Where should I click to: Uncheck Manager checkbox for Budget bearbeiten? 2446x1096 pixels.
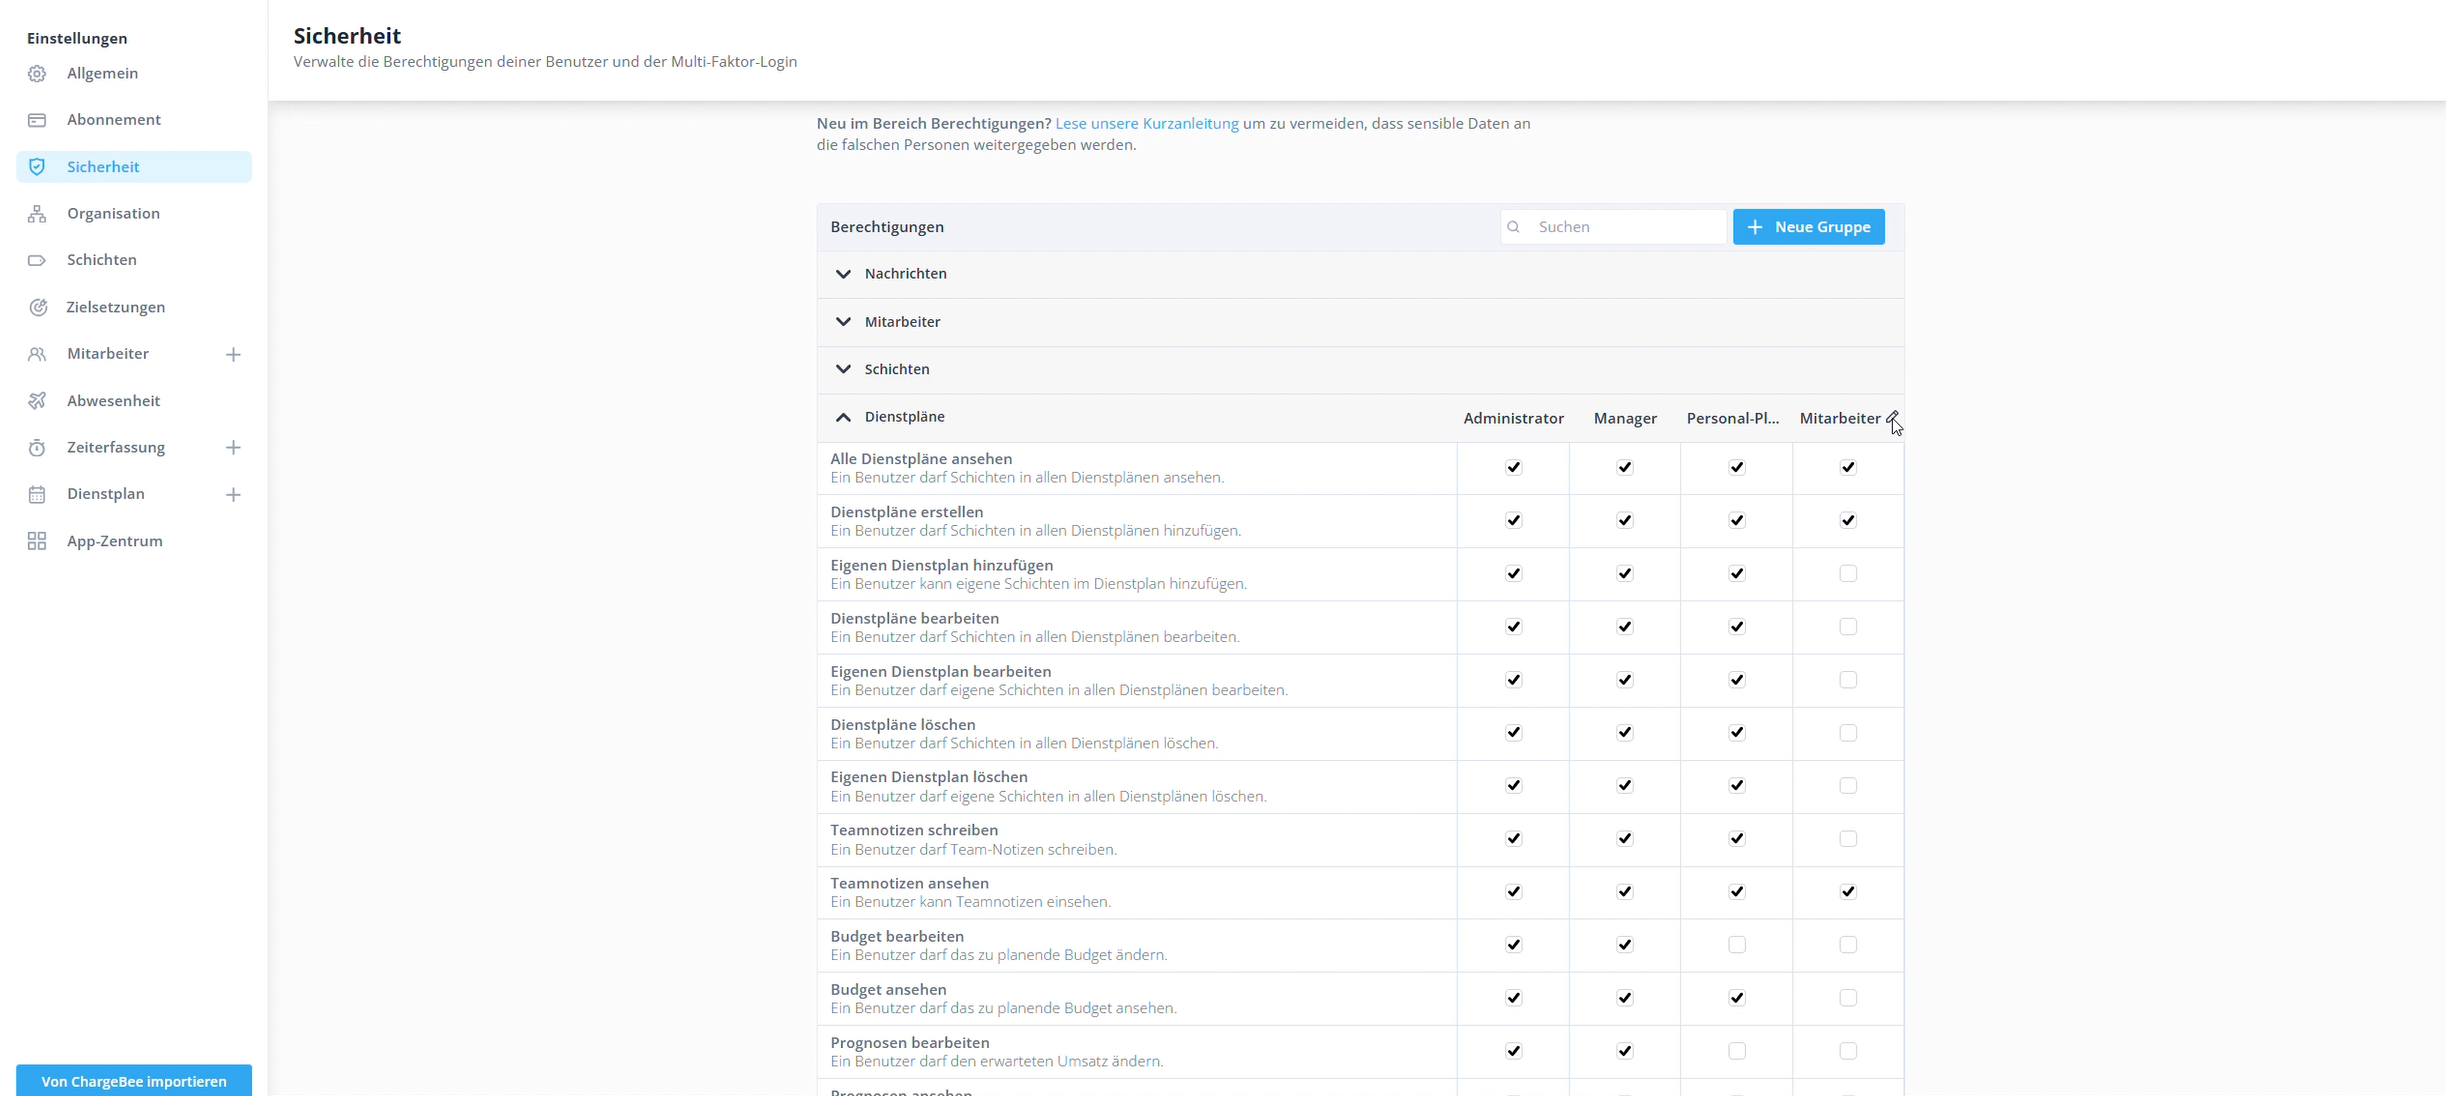tap(1625, 945)
